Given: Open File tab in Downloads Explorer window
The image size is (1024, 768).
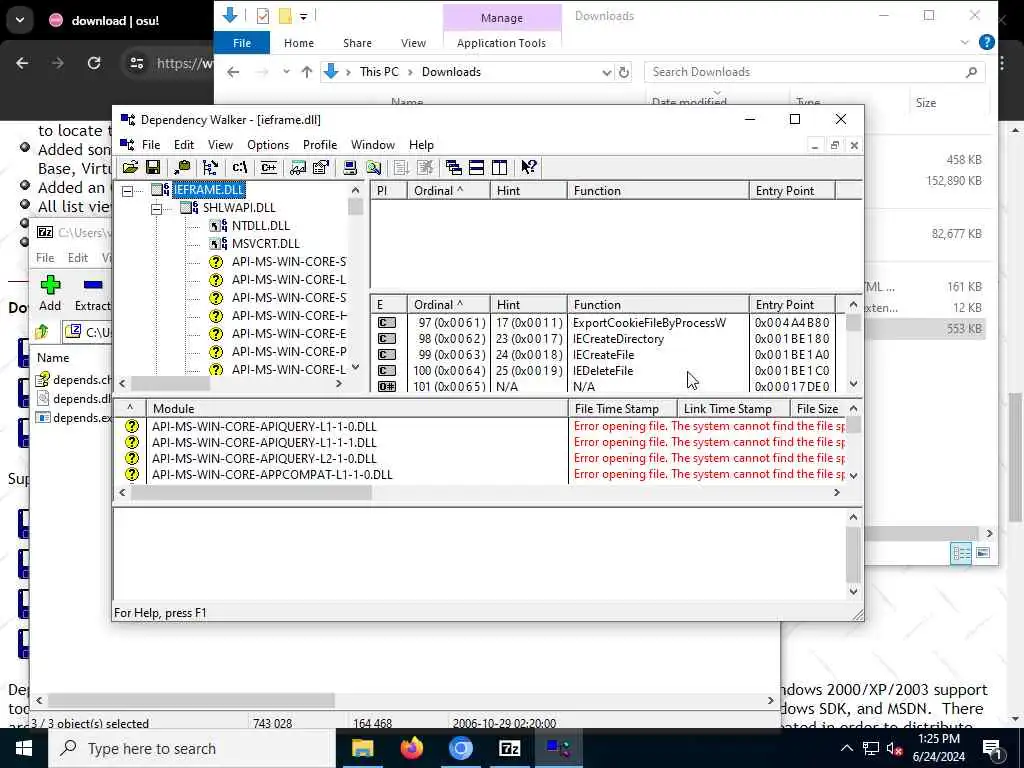Looking at the screenshot, I should pyautogui.click(x=242, y=43).
